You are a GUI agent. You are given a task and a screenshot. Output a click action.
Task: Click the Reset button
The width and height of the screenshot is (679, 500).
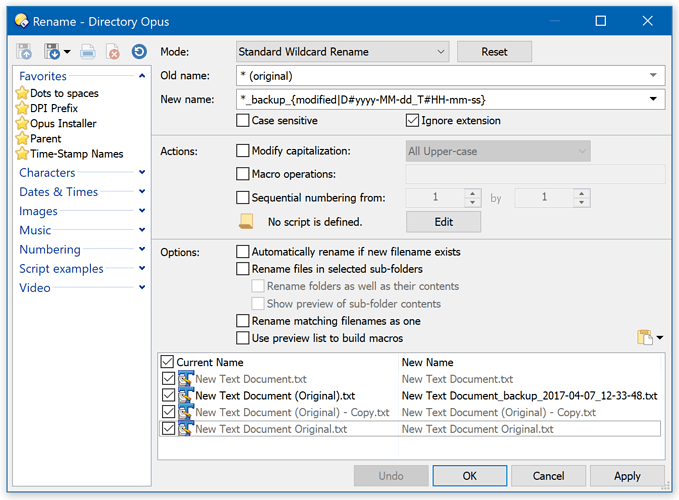tap(494, 52)
